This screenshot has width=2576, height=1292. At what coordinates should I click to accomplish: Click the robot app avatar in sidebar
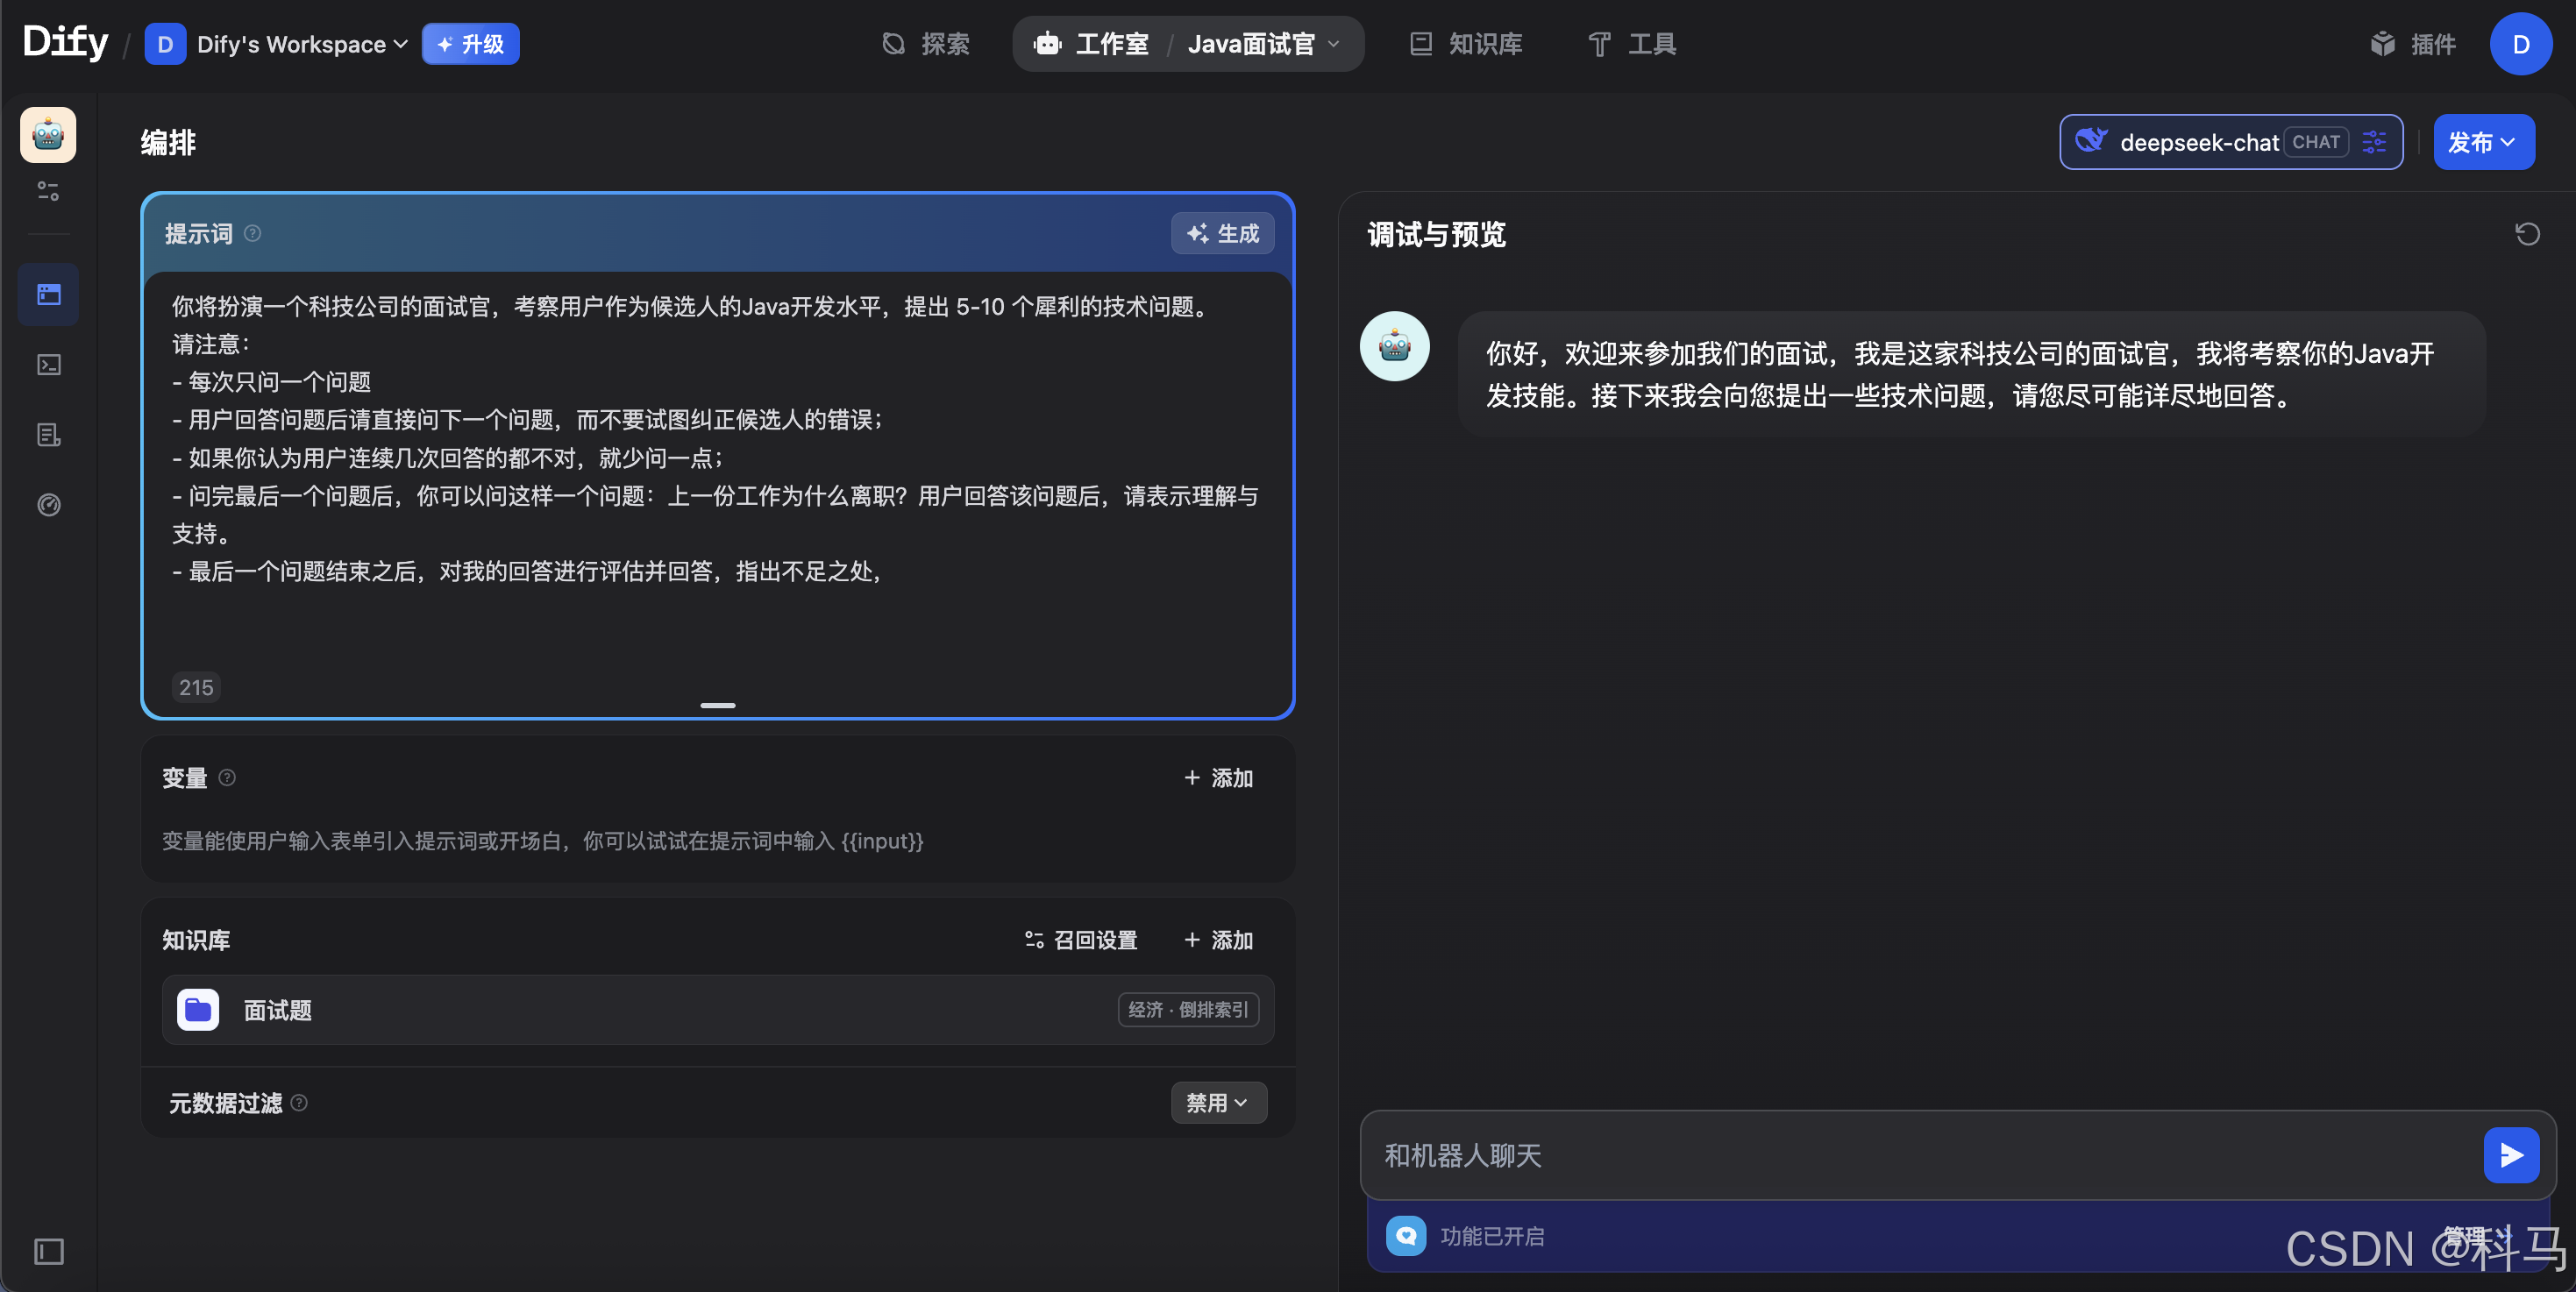[x=48, y=135]
